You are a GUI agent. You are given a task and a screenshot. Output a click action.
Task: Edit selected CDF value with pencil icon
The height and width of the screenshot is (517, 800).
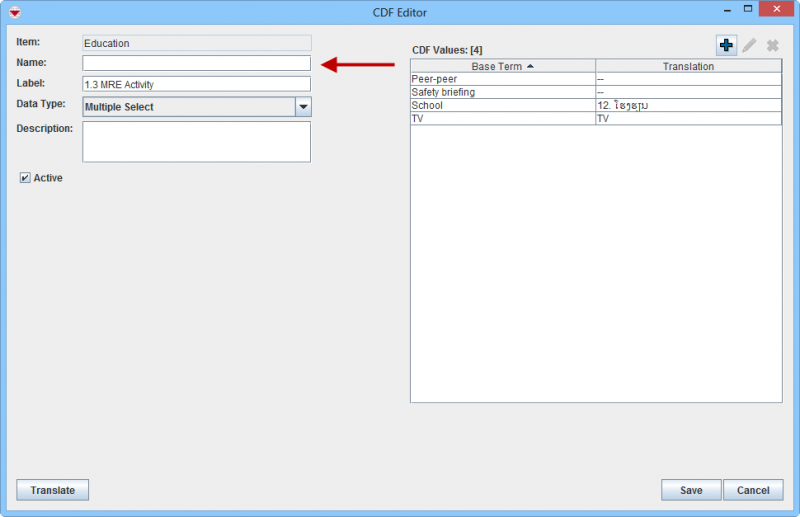pyautogui.click(x=749, y=46)
